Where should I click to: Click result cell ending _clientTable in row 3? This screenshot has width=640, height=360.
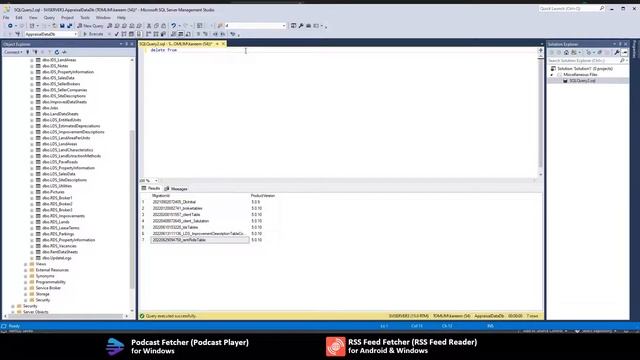tap(200, 215)
